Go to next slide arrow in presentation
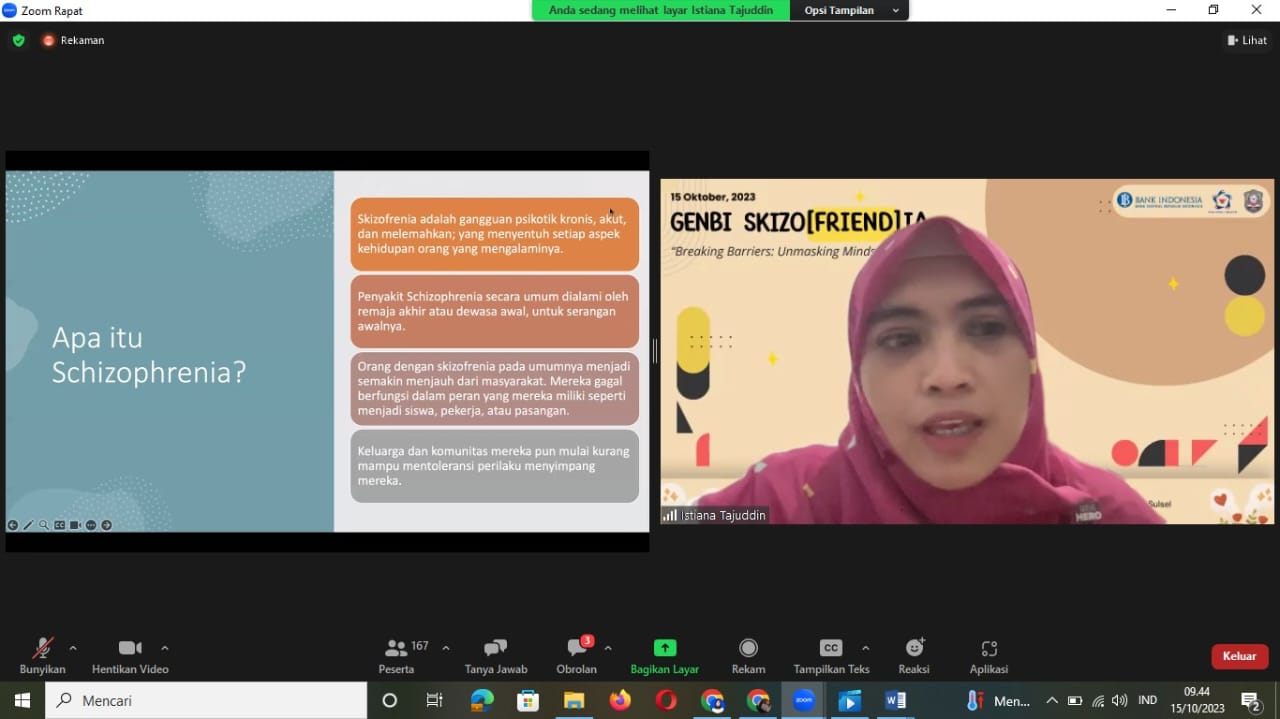Image resolution: width=1280 pixels, height=719 pixels. pyautogui.click(x=107, y=525)
